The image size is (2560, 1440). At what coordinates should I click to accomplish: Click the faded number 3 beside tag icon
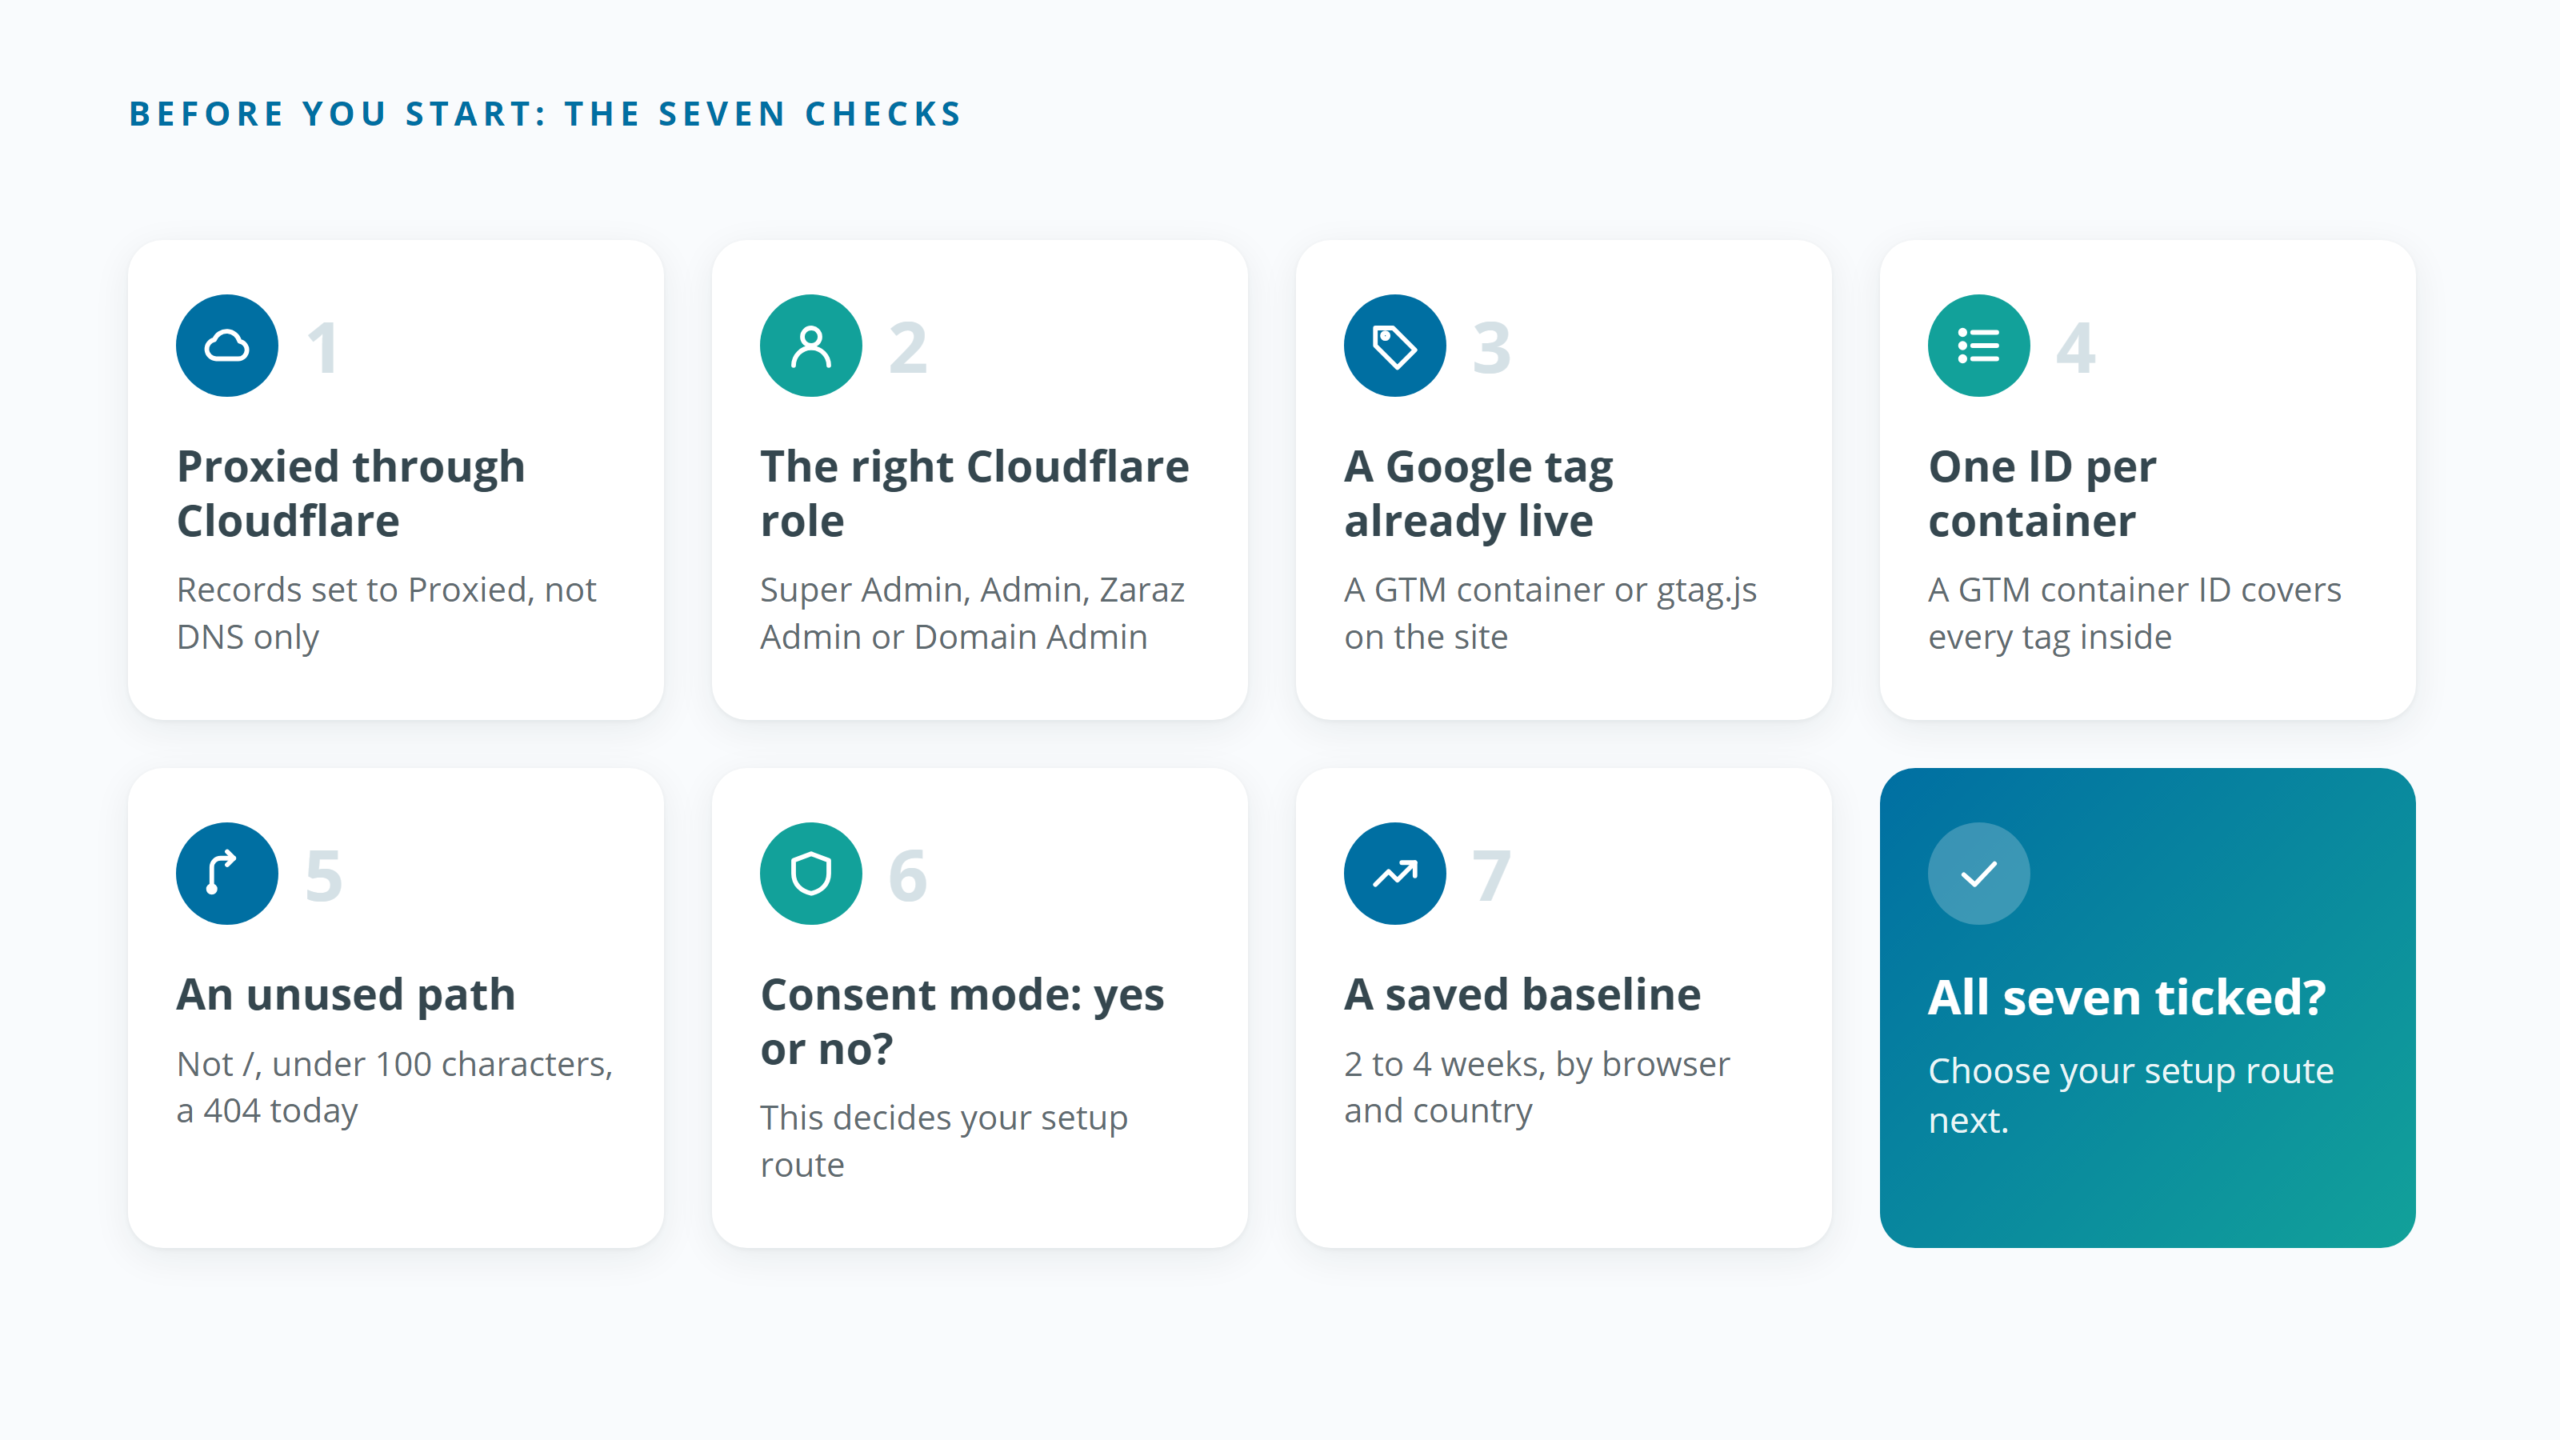point(1492,348)
